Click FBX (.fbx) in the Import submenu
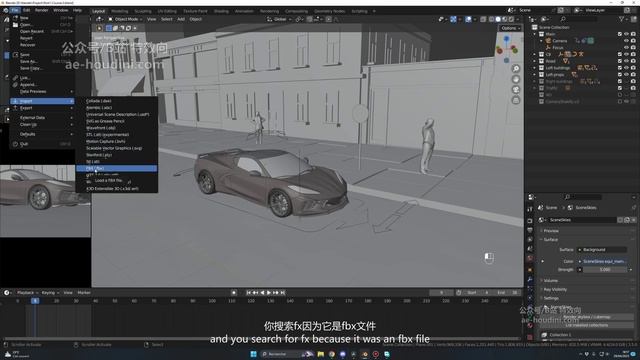Screen dimensions: 640x360 [x=116, y=168]
